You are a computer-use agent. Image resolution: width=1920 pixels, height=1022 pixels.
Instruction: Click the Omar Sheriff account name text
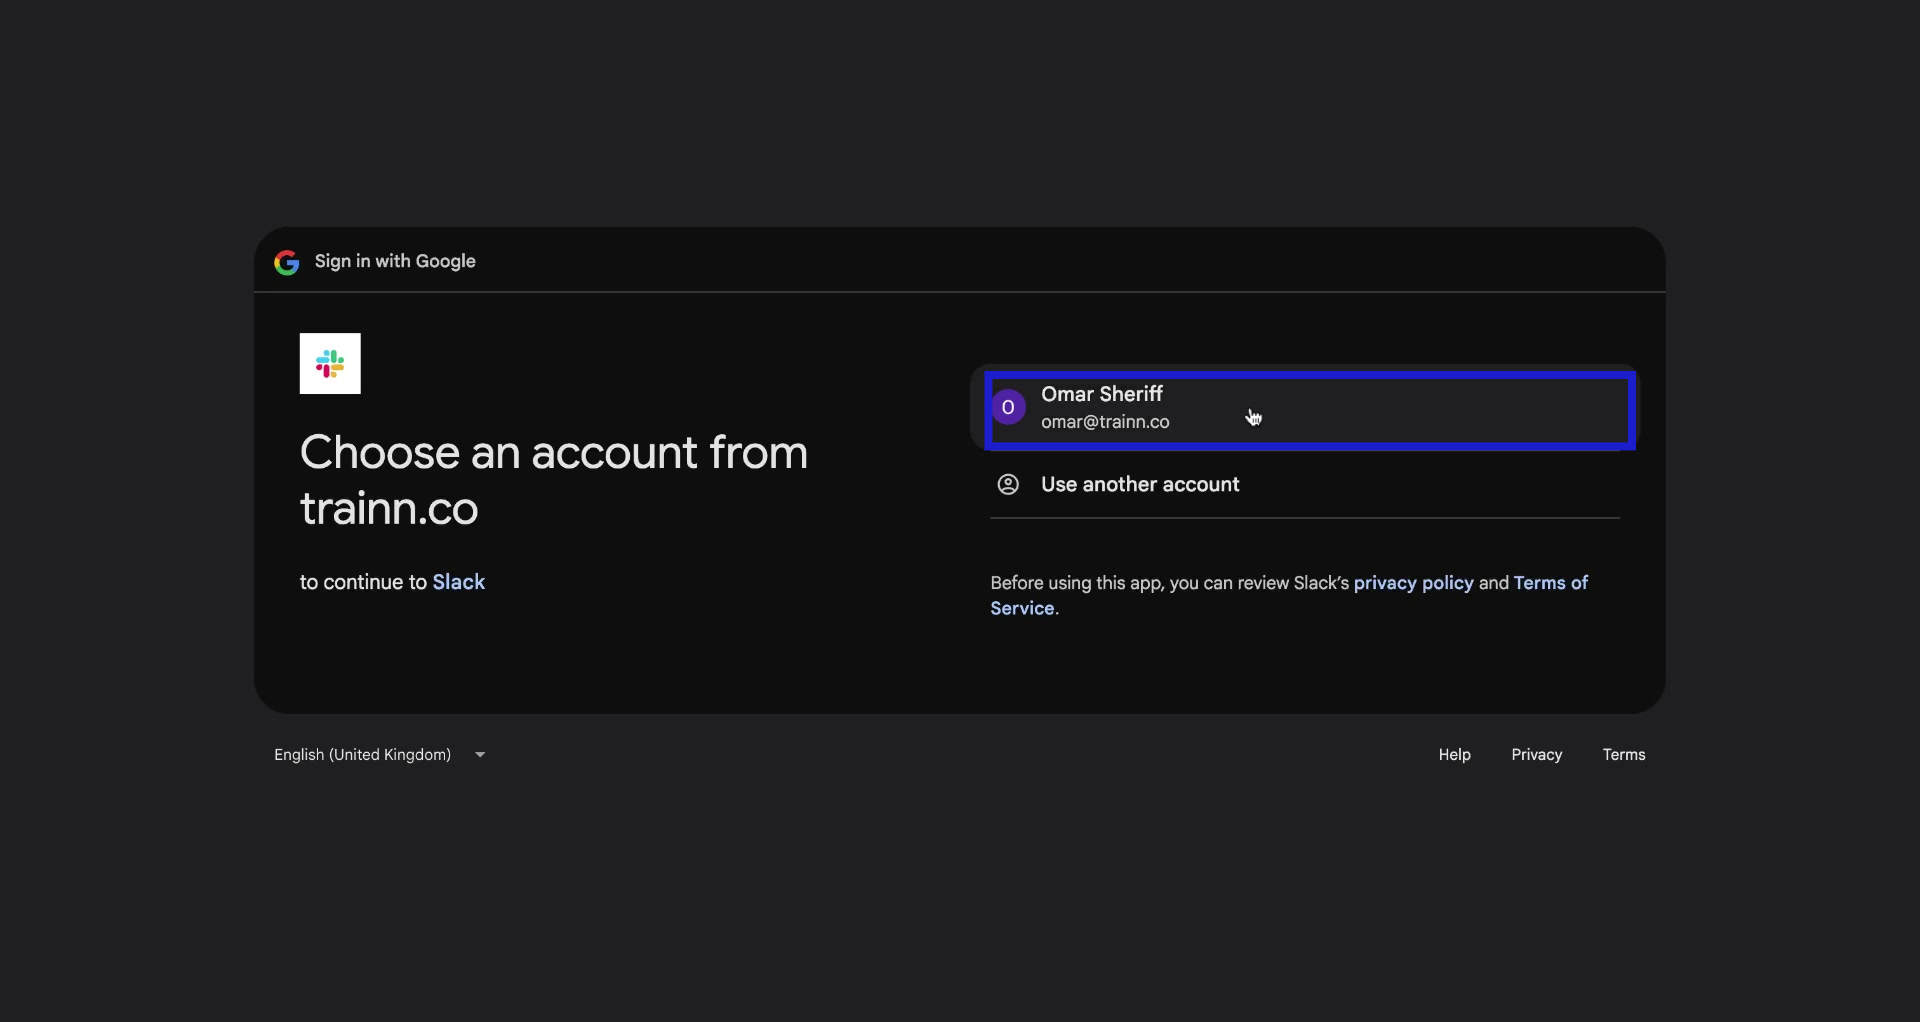pyautogui.click(x=1102, y=394)
